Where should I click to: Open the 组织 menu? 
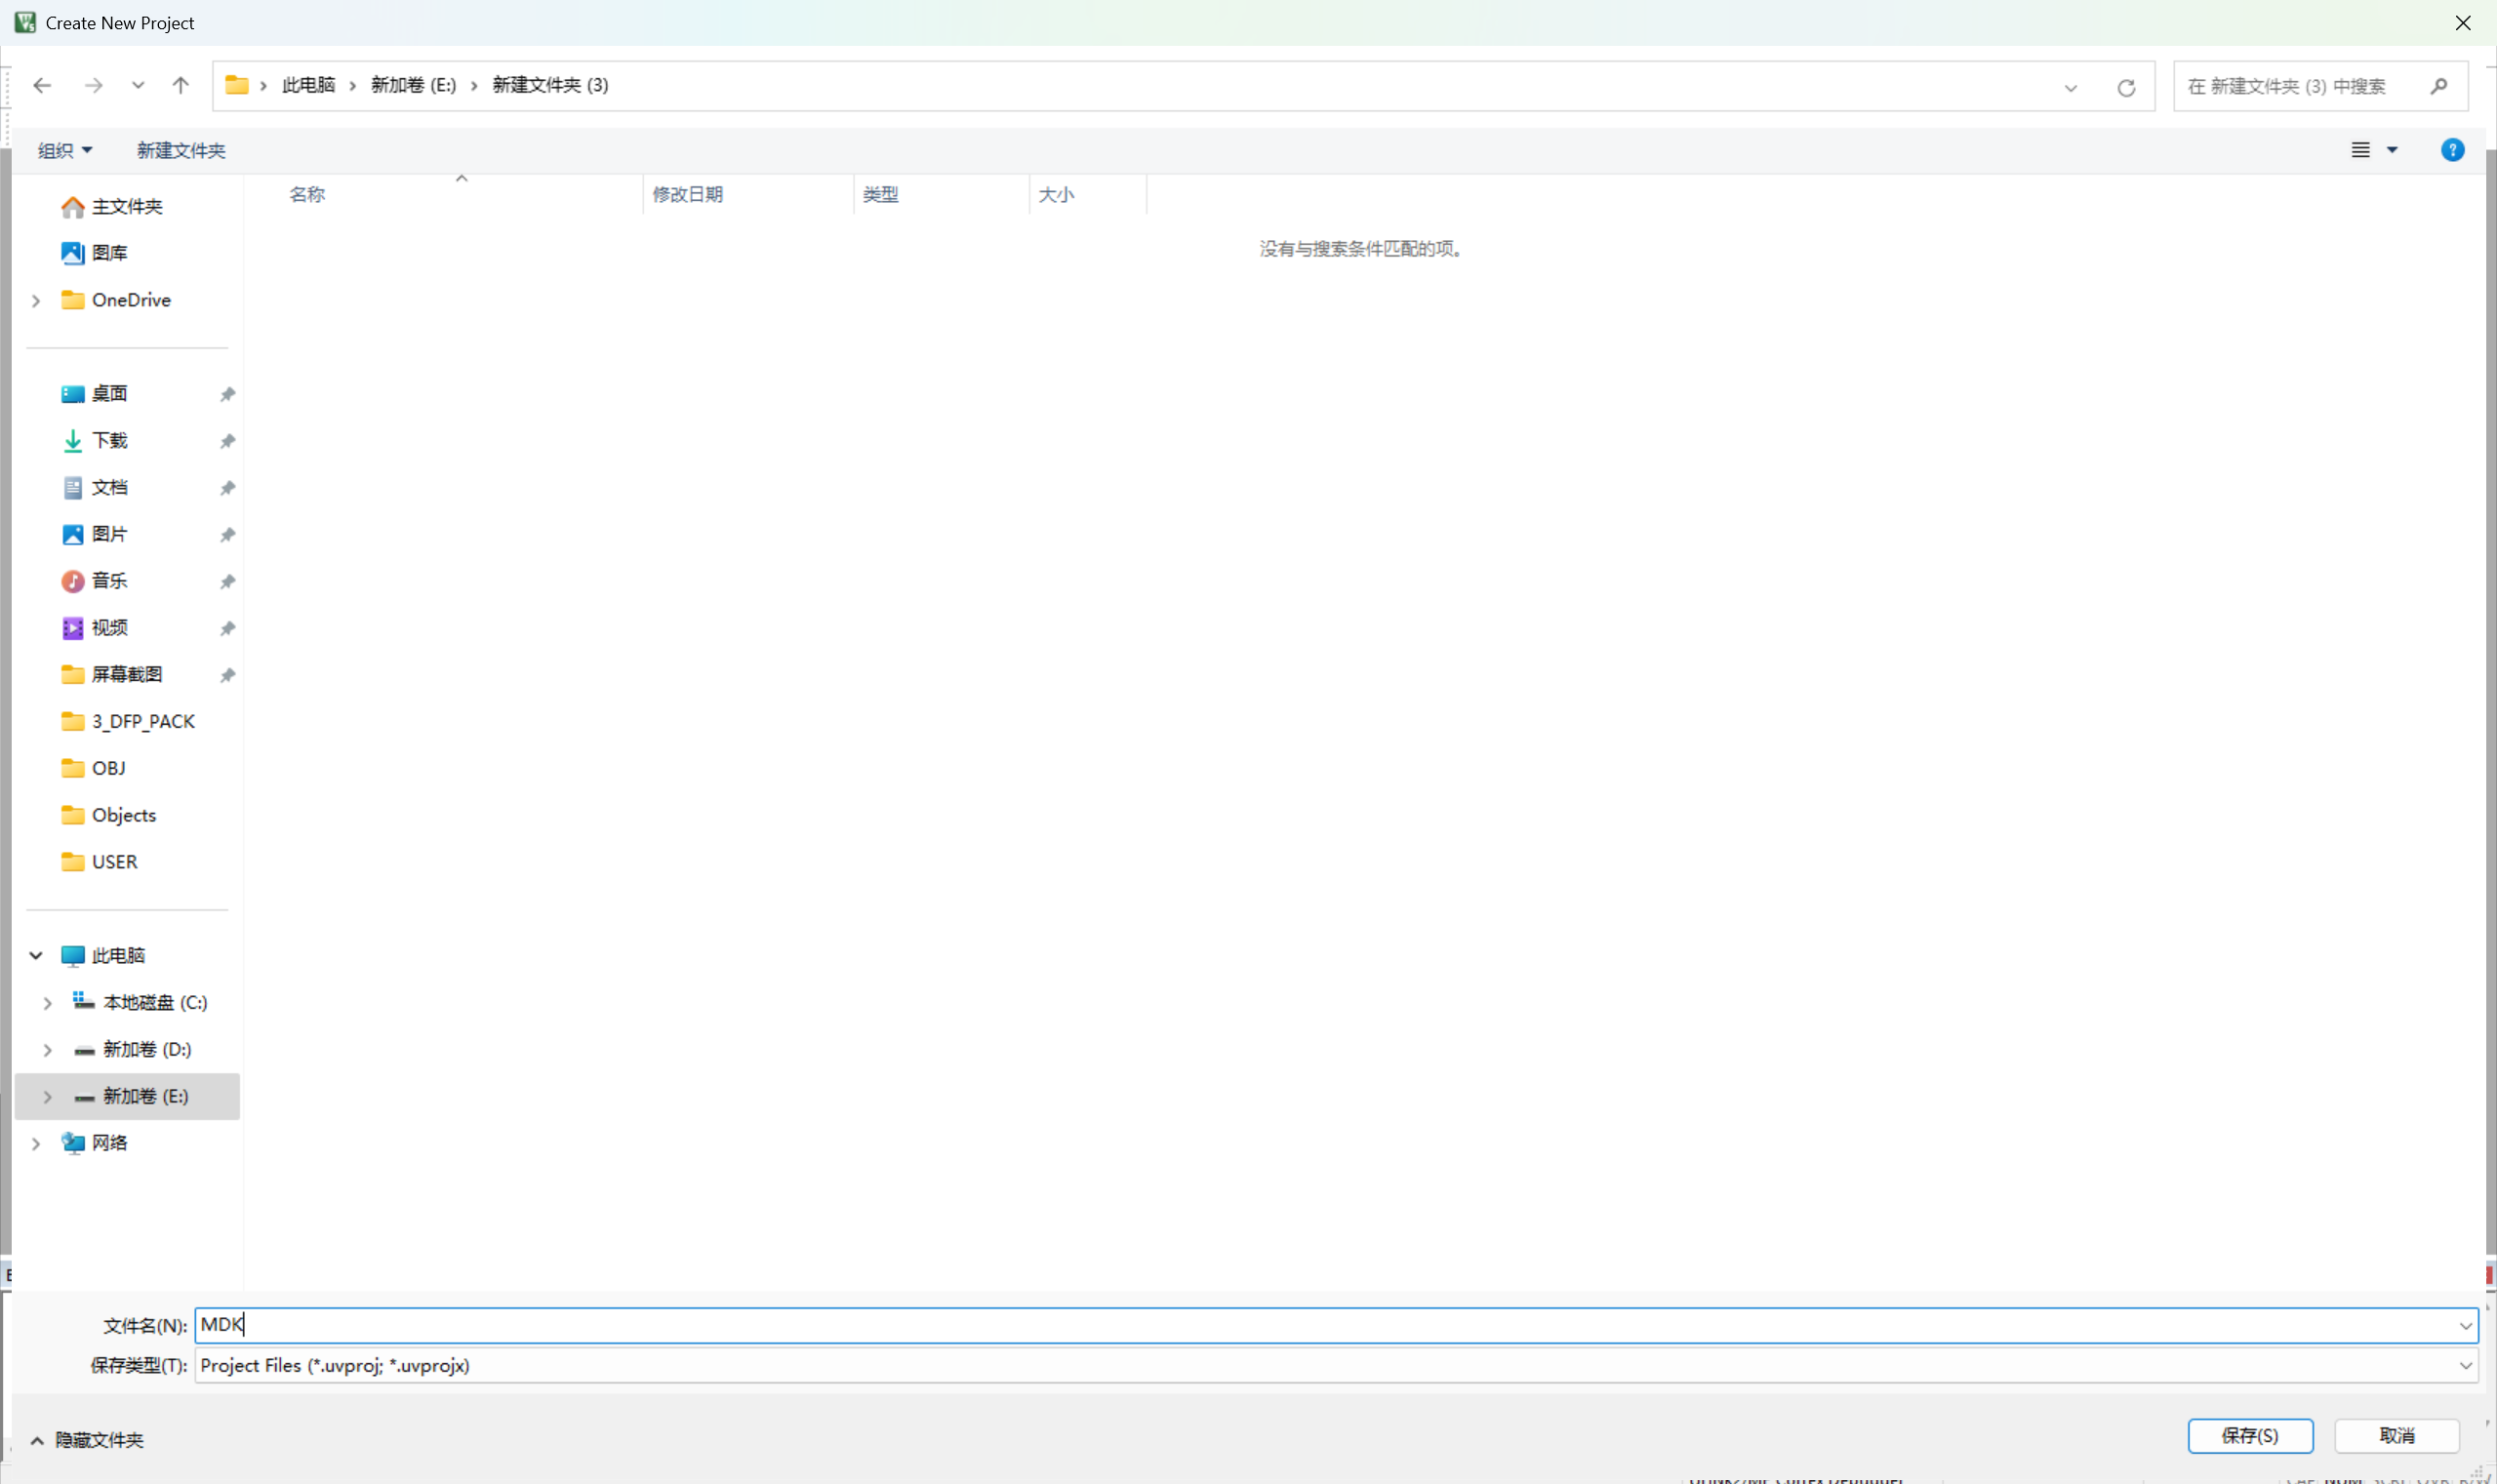[x=65, y=150]
